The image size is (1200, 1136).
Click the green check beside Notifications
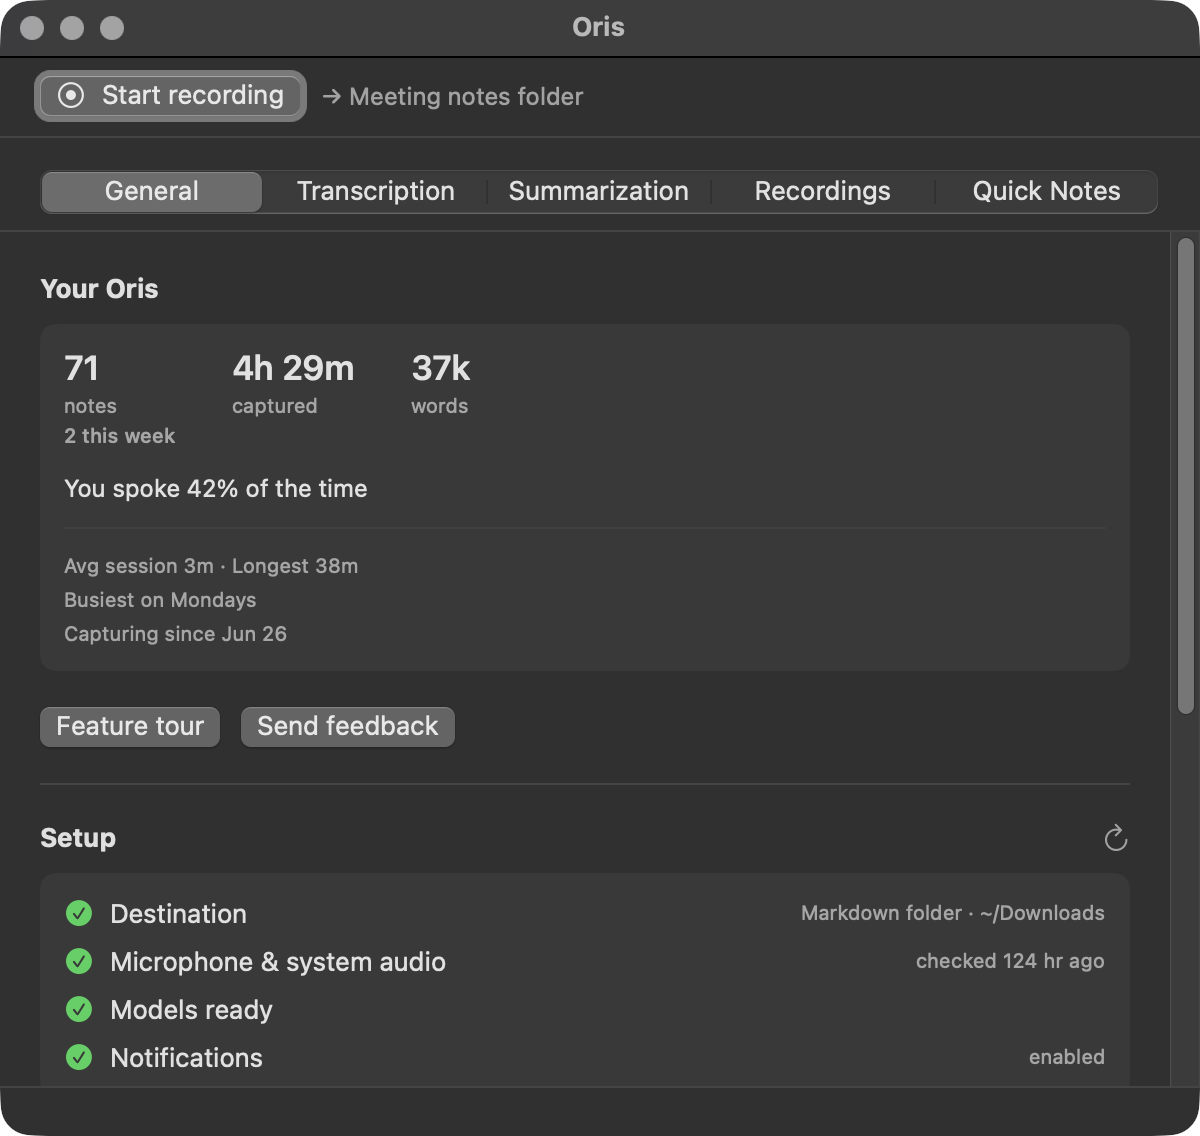click(79, 1057)
